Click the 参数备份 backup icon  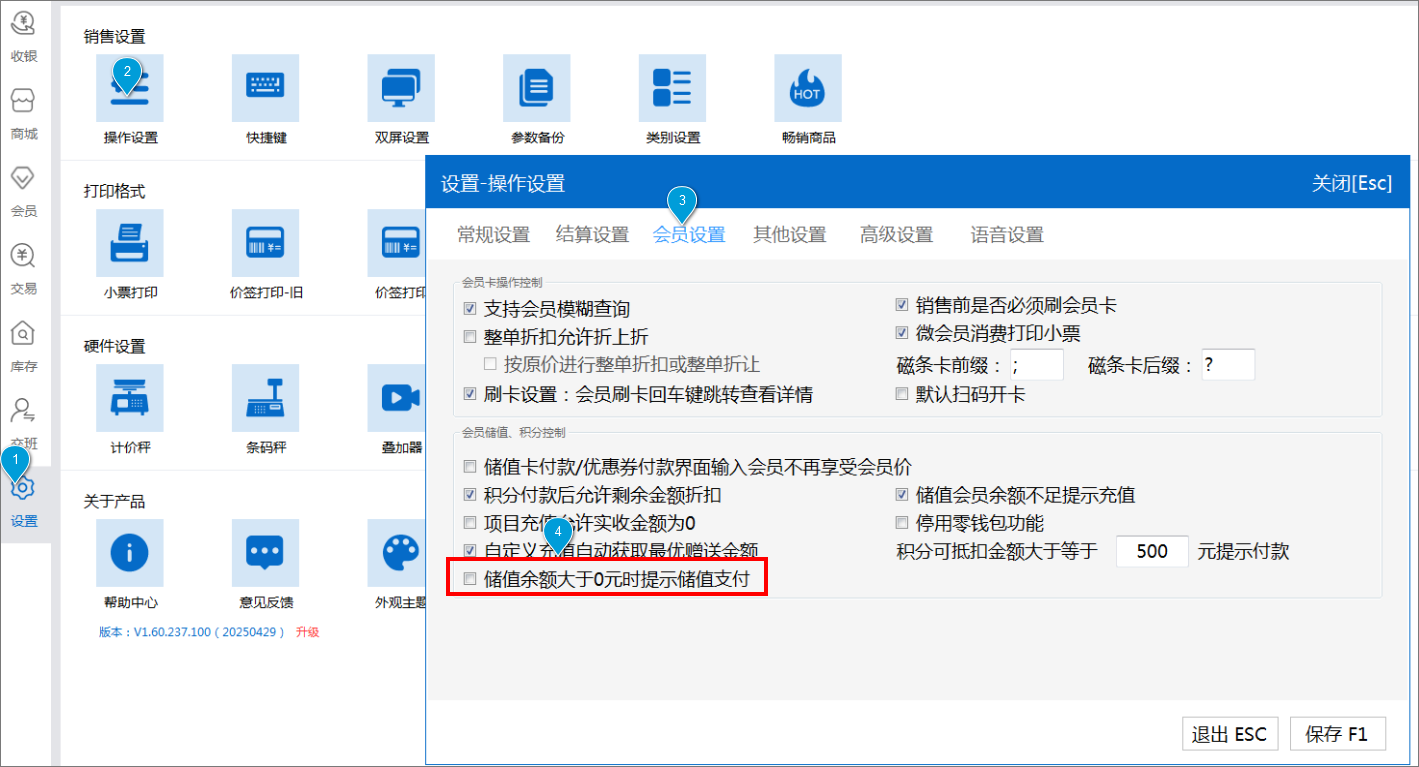[x=537, y=89]
